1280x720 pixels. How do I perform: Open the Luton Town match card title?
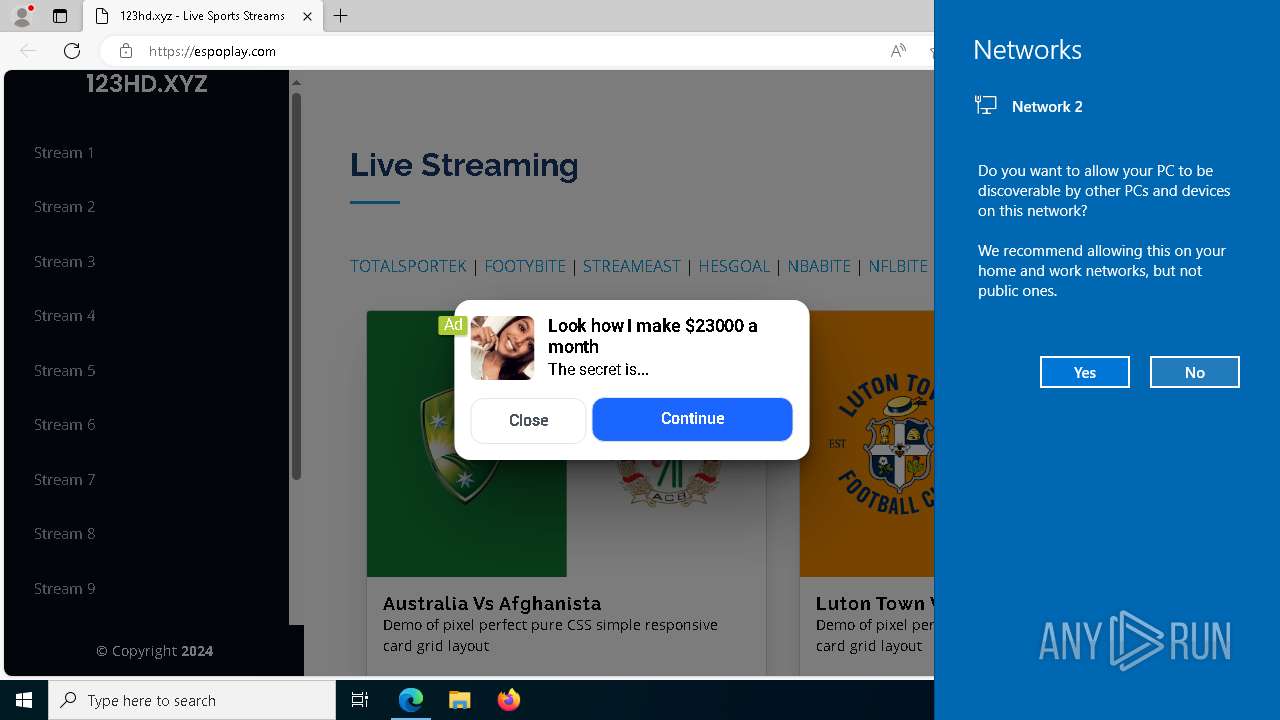pos(874,604)
